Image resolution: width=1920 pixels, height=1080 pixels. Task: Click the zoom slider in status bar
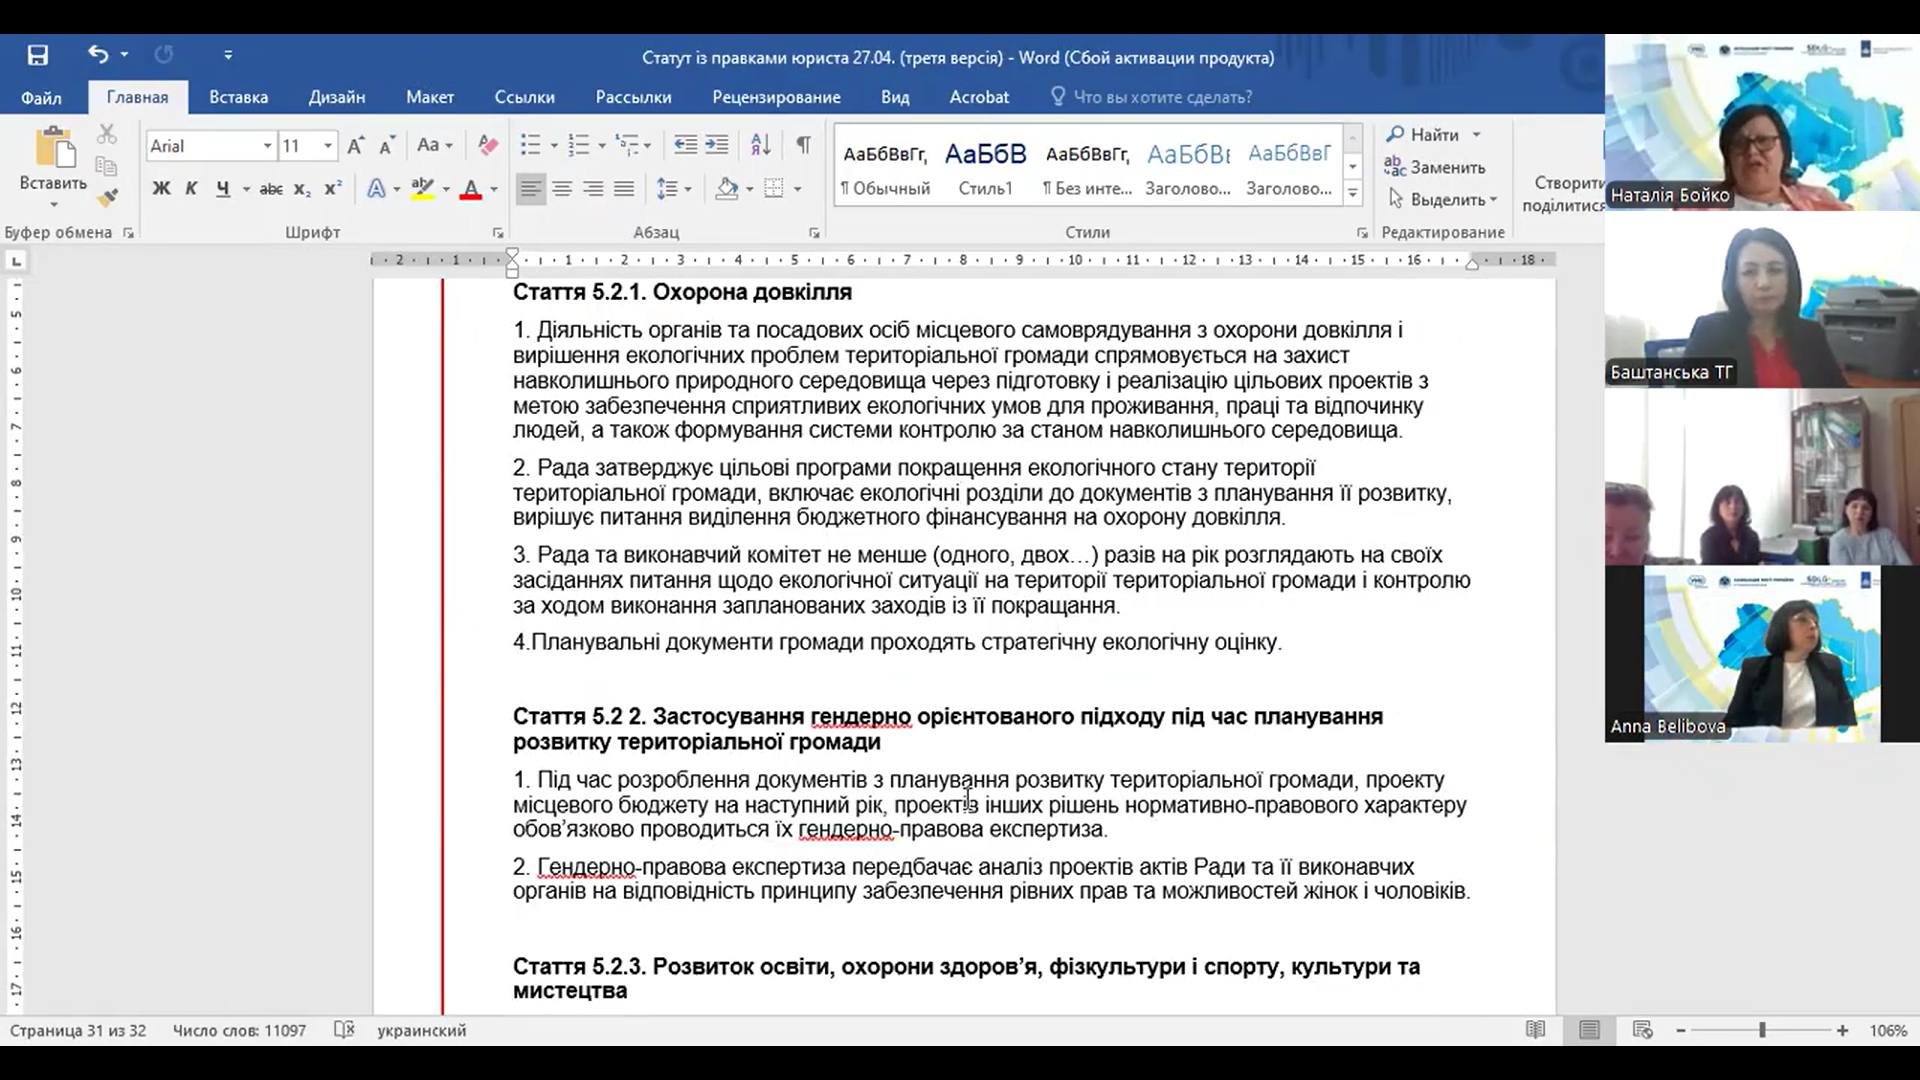(1762, 1030)
